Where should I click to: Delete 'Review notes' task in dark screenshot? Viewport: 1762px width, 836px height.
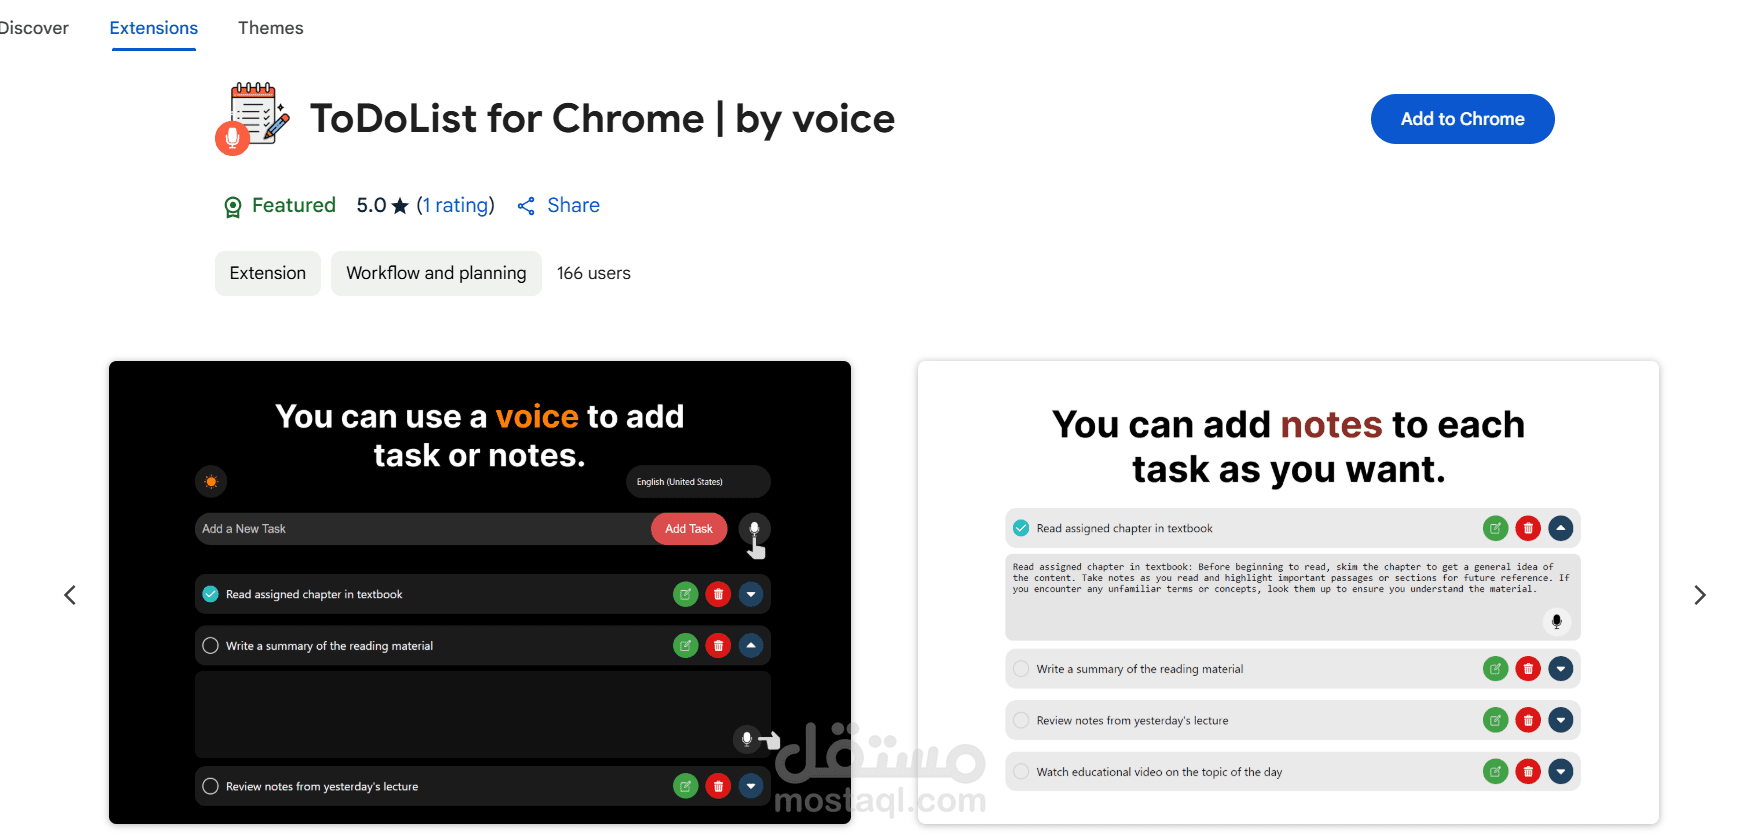pos(718,786)
